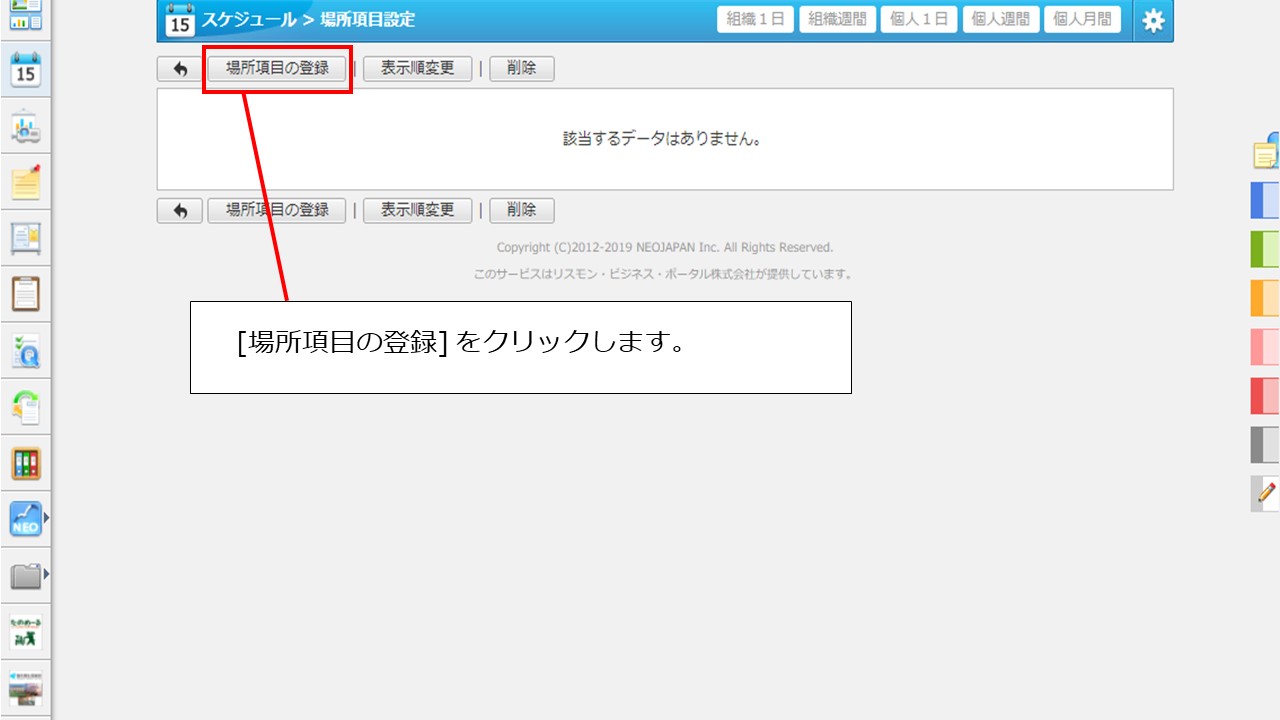
Task: Click the blue NEO chart icon
Action: click(25, 519)
